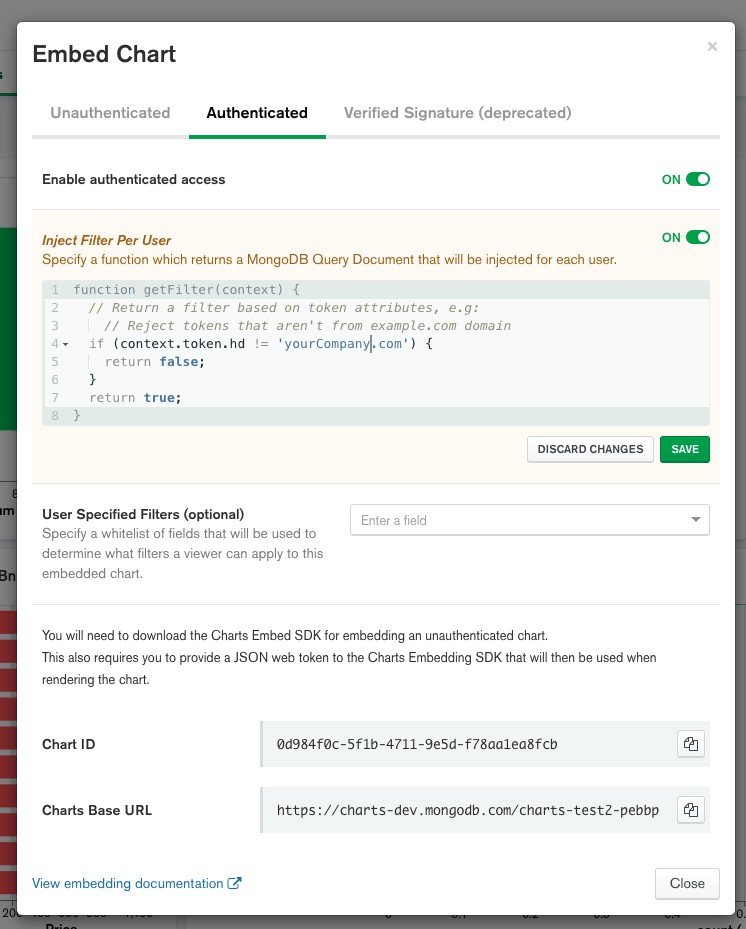Screen dimensions: 746x929
Task: Click the Embed Chart dialog title
Action: tap(104, 54)
